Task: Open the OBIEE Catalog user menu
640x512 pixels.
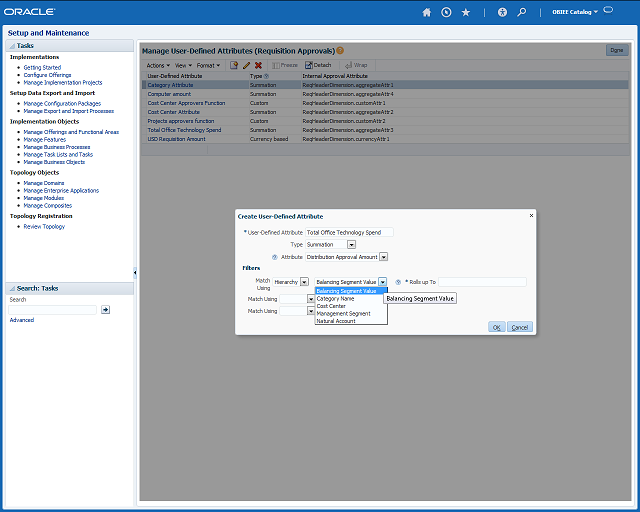Action: point(575,12)
